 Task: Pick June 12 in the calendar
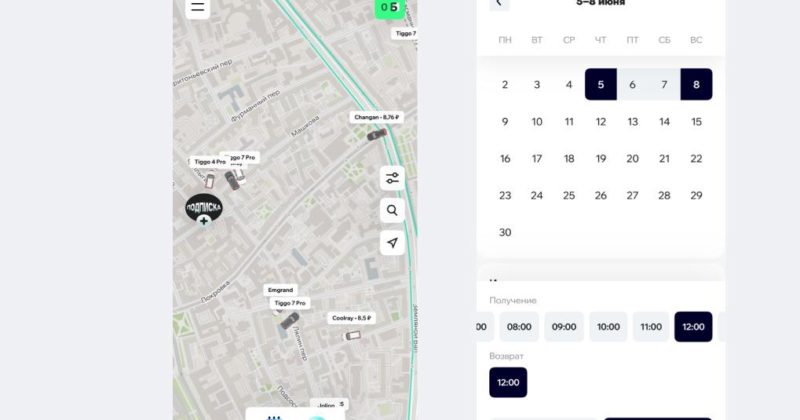click(x=601, y=122)
